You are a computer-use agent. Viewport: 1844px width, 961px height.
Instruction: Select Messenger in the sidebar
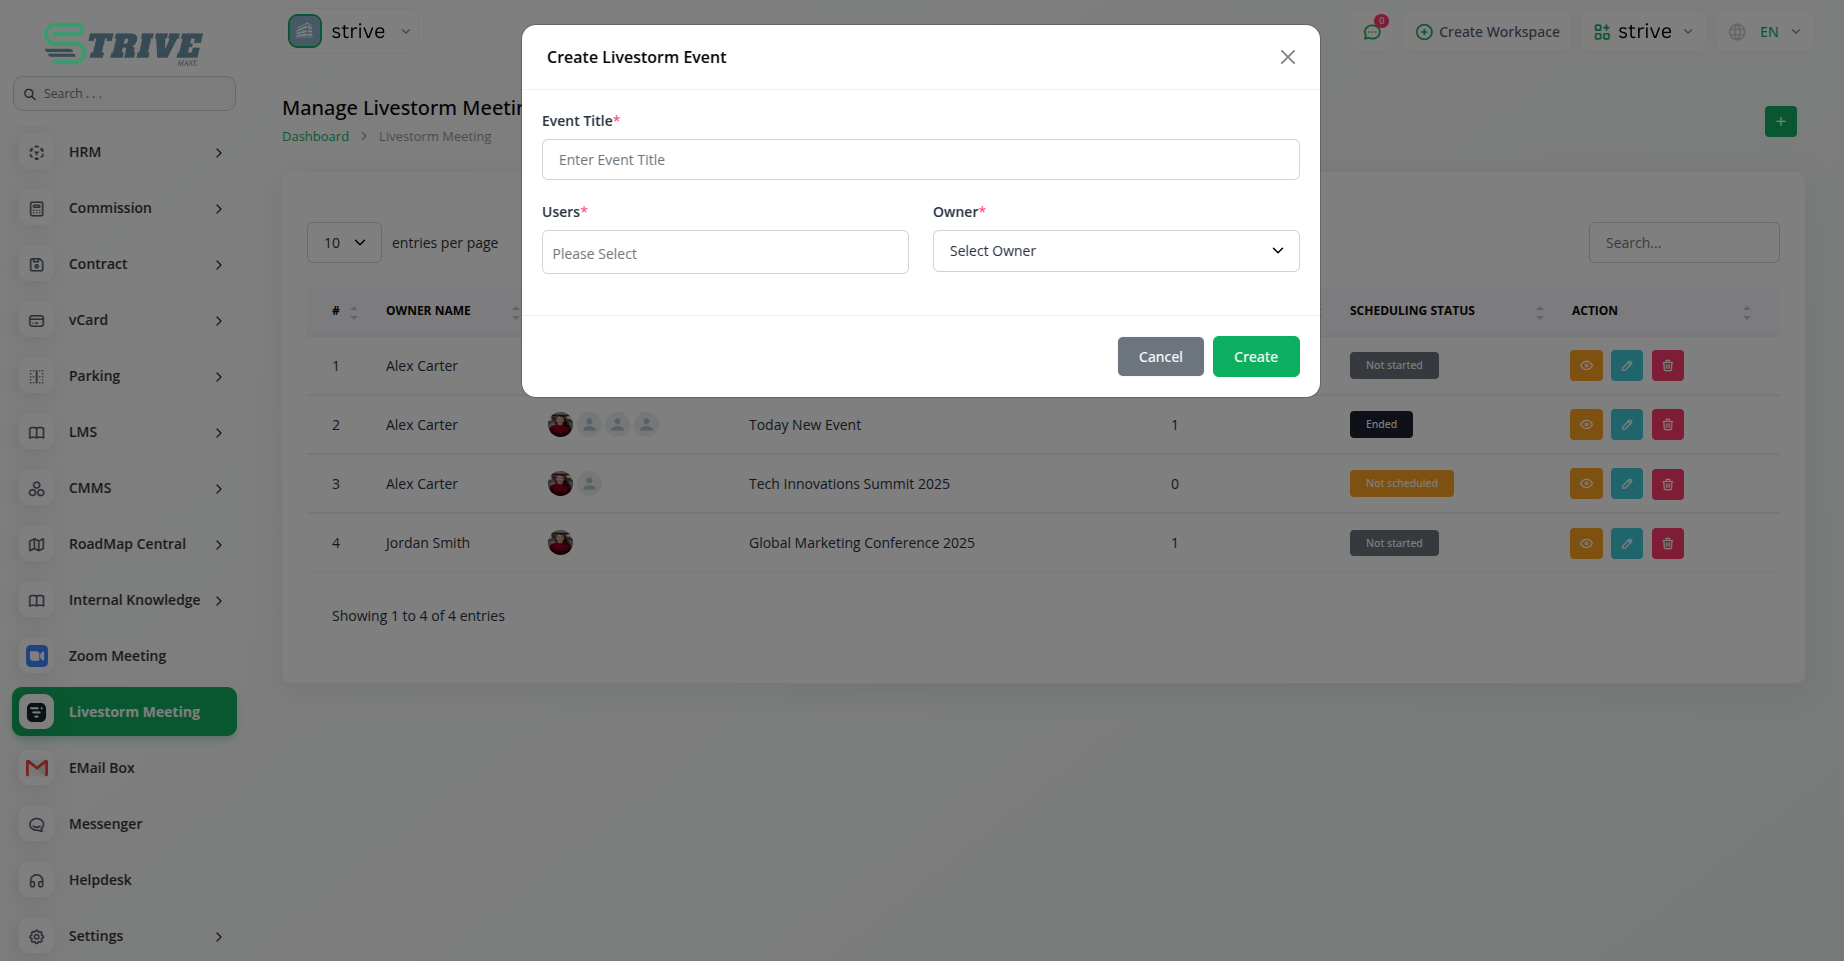pyautogui.click(x=105, y=824)
